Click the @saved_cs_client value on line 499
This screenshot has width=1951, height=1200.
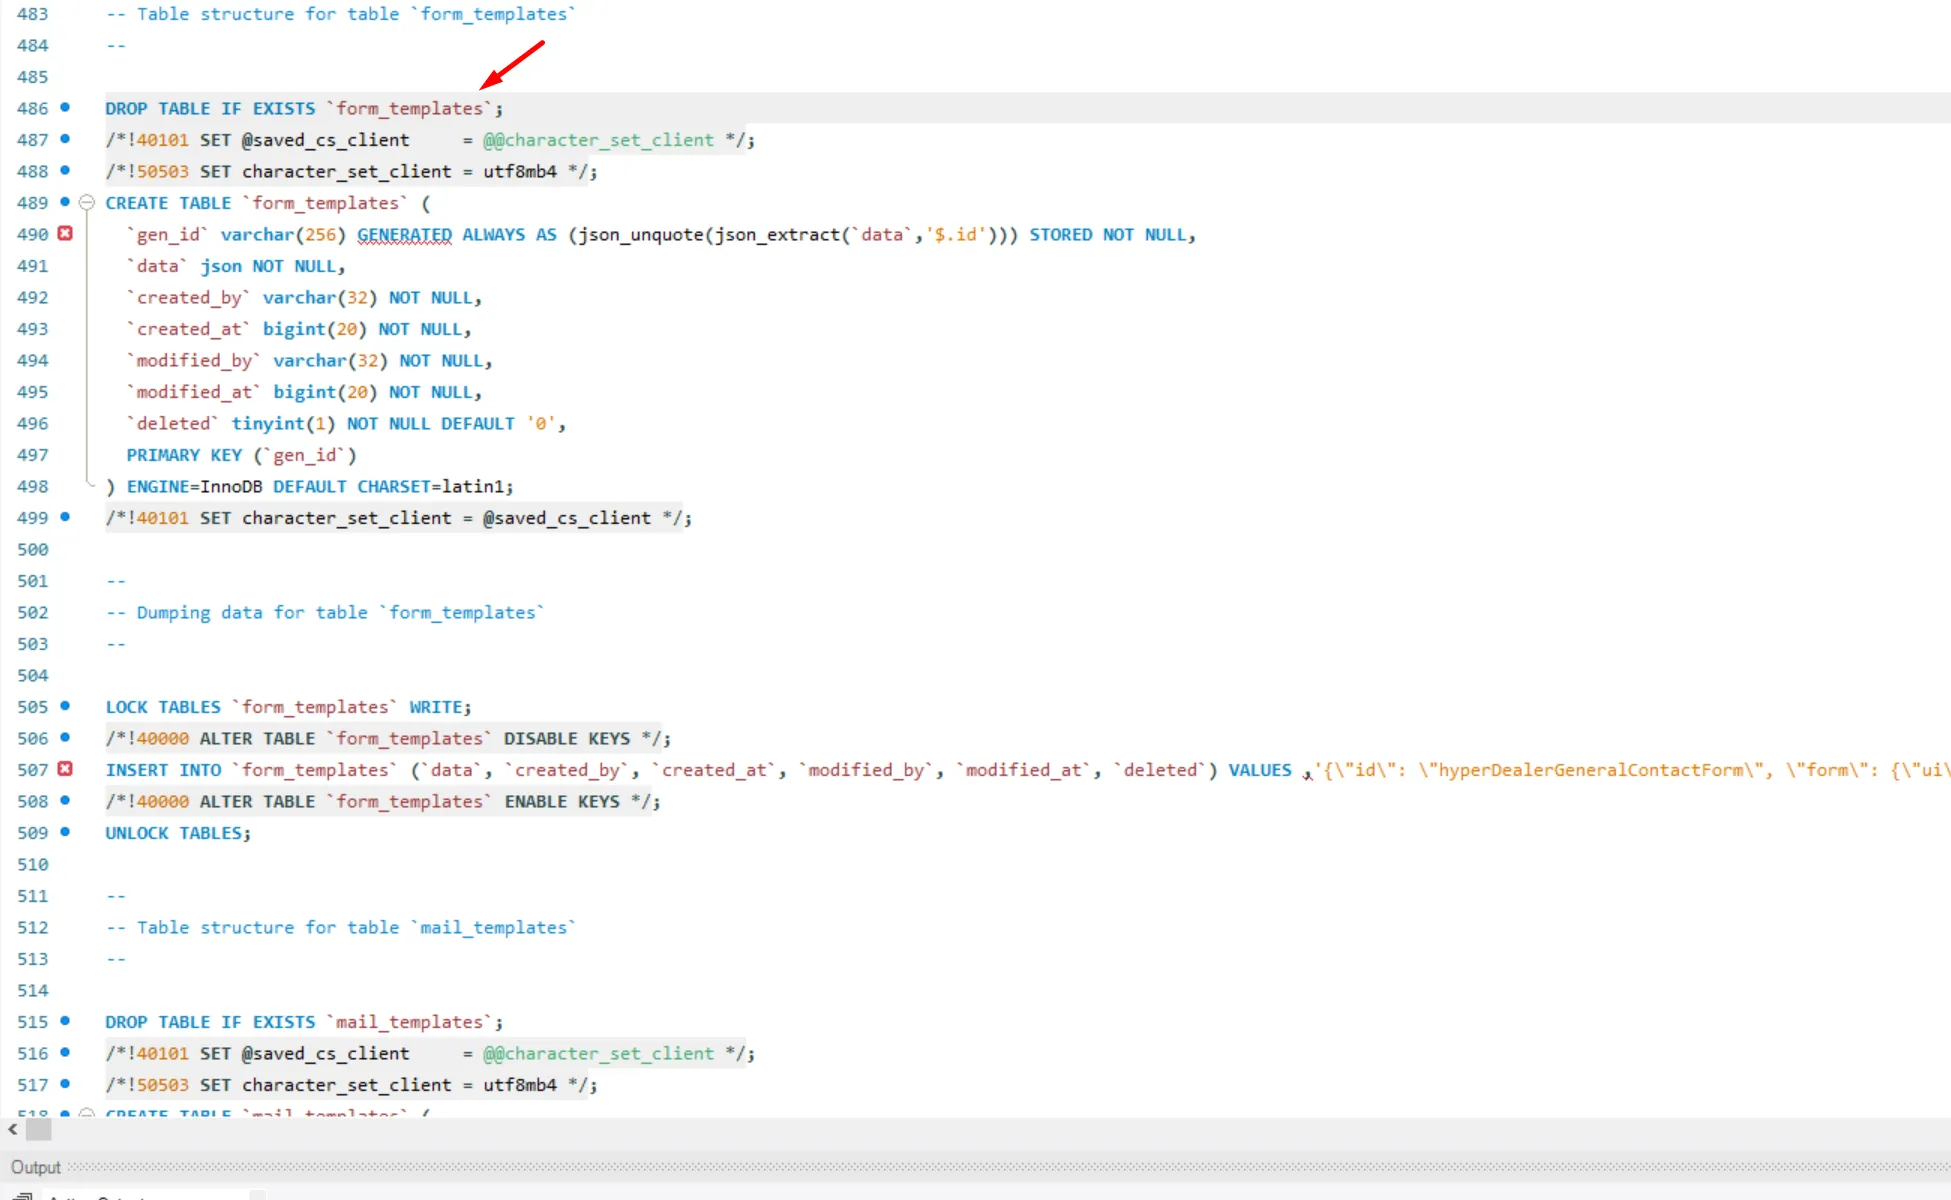(x=567, y=518)
